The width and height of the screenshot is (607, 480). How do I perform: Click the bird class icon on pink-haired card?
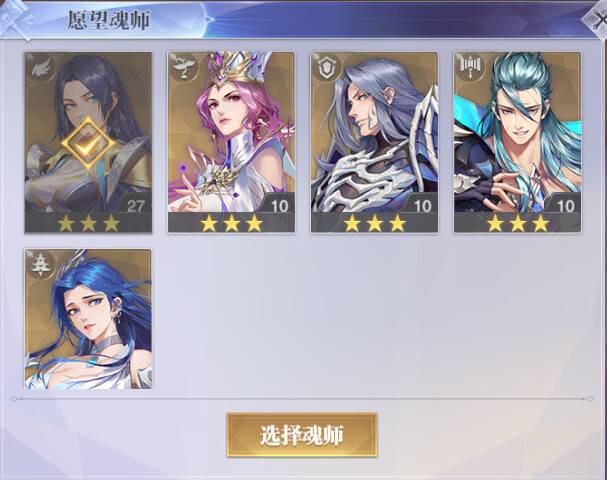tap(184, 68)
